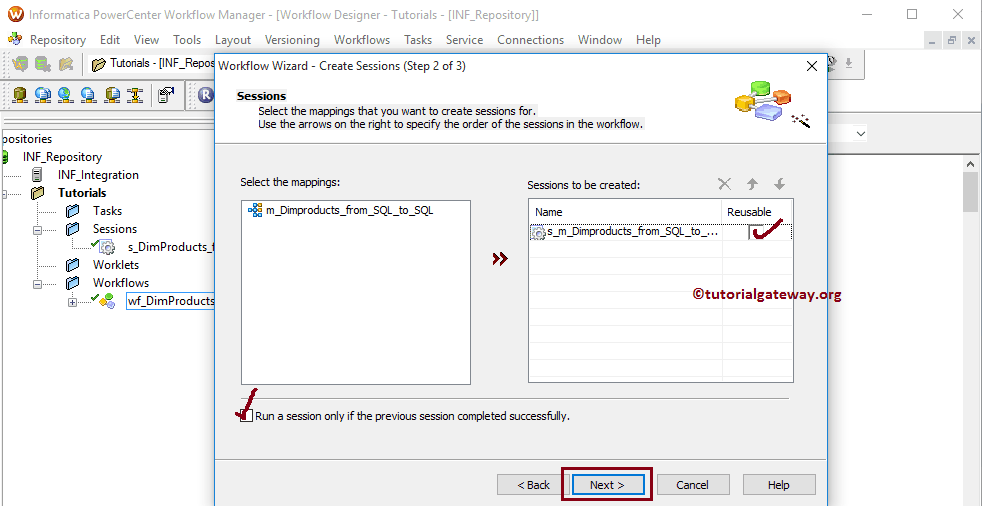Open the View menu
This screenshot has height=506, width=982.
tap(147, 39)
